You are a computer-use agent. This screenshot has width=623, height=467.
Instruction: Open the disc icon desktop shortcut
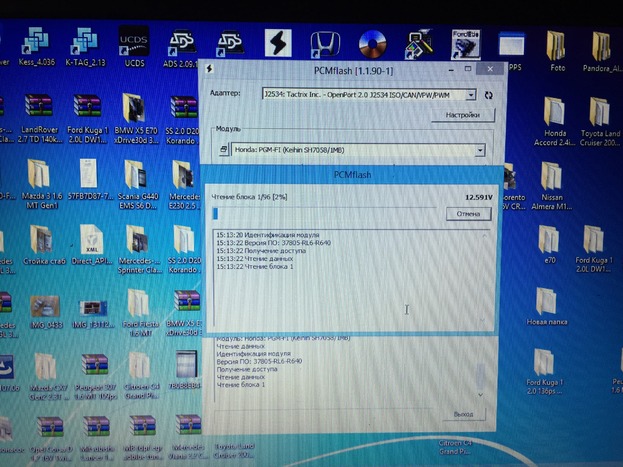pyautogui.click(x=372, y=43)
